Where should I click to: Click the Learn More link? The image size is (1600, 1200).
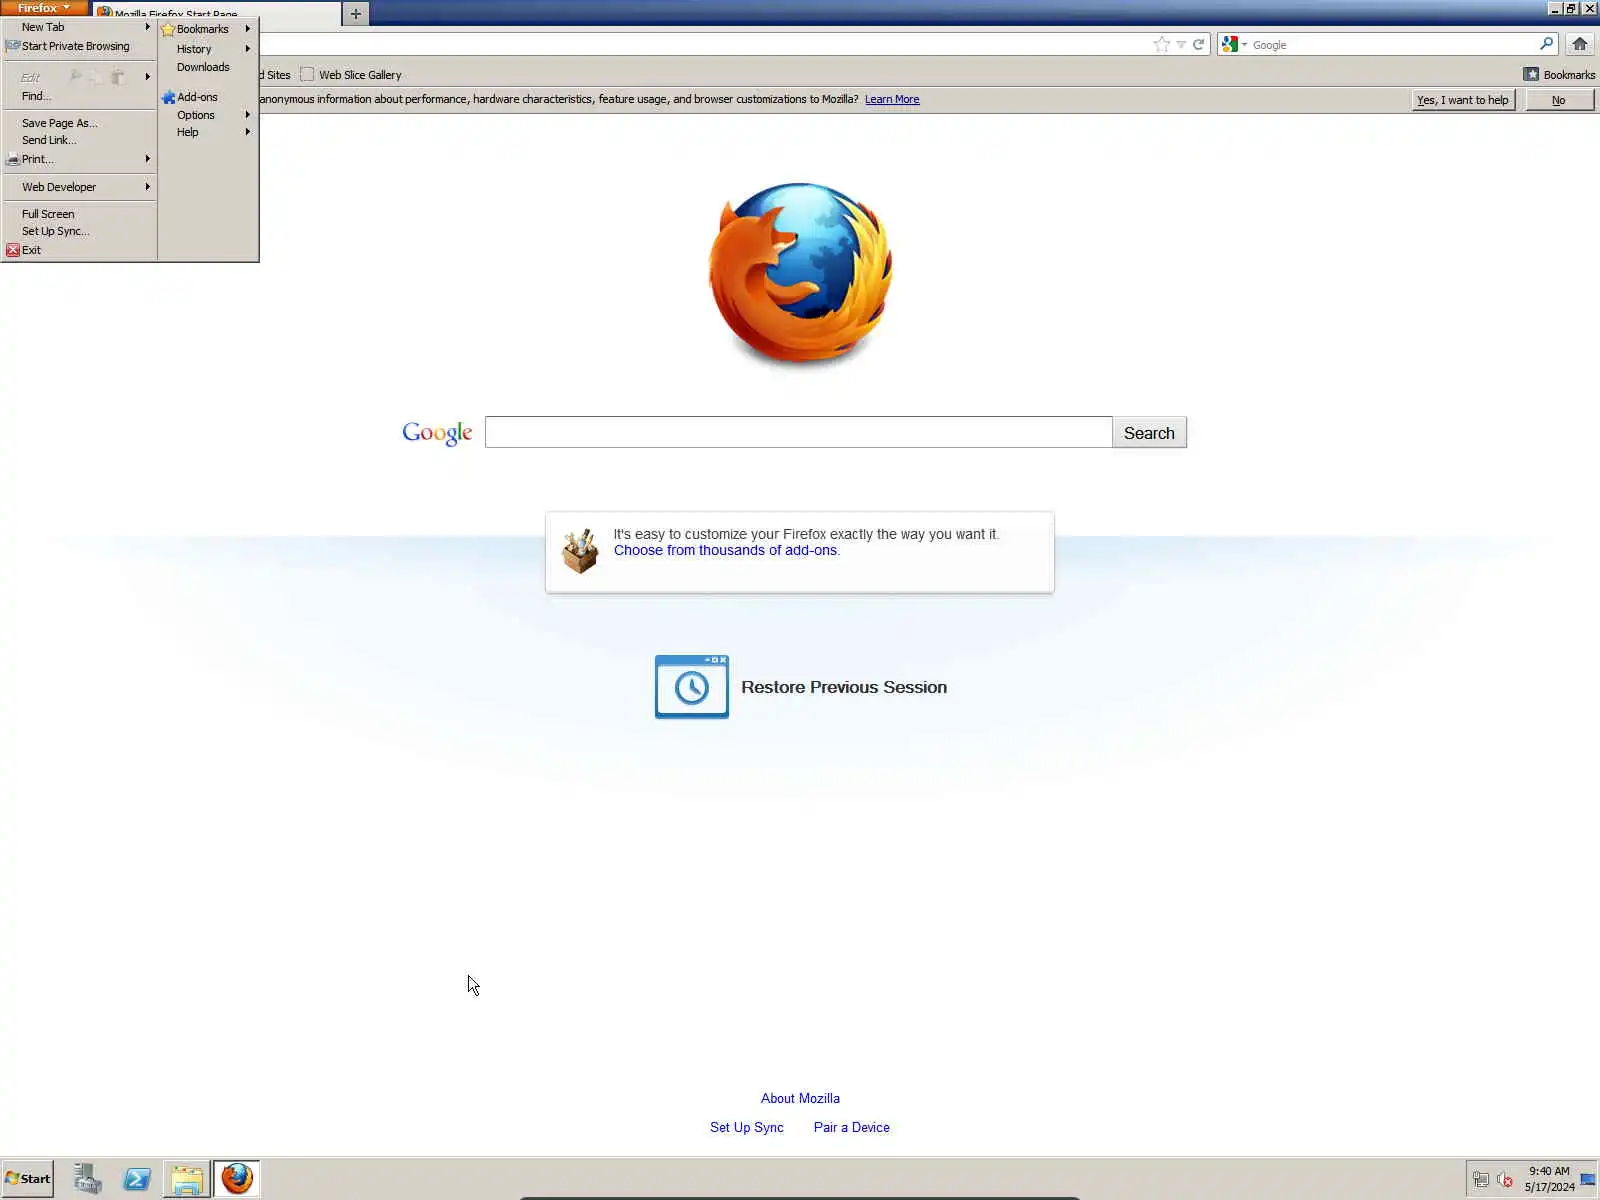[x=892, y=99]
